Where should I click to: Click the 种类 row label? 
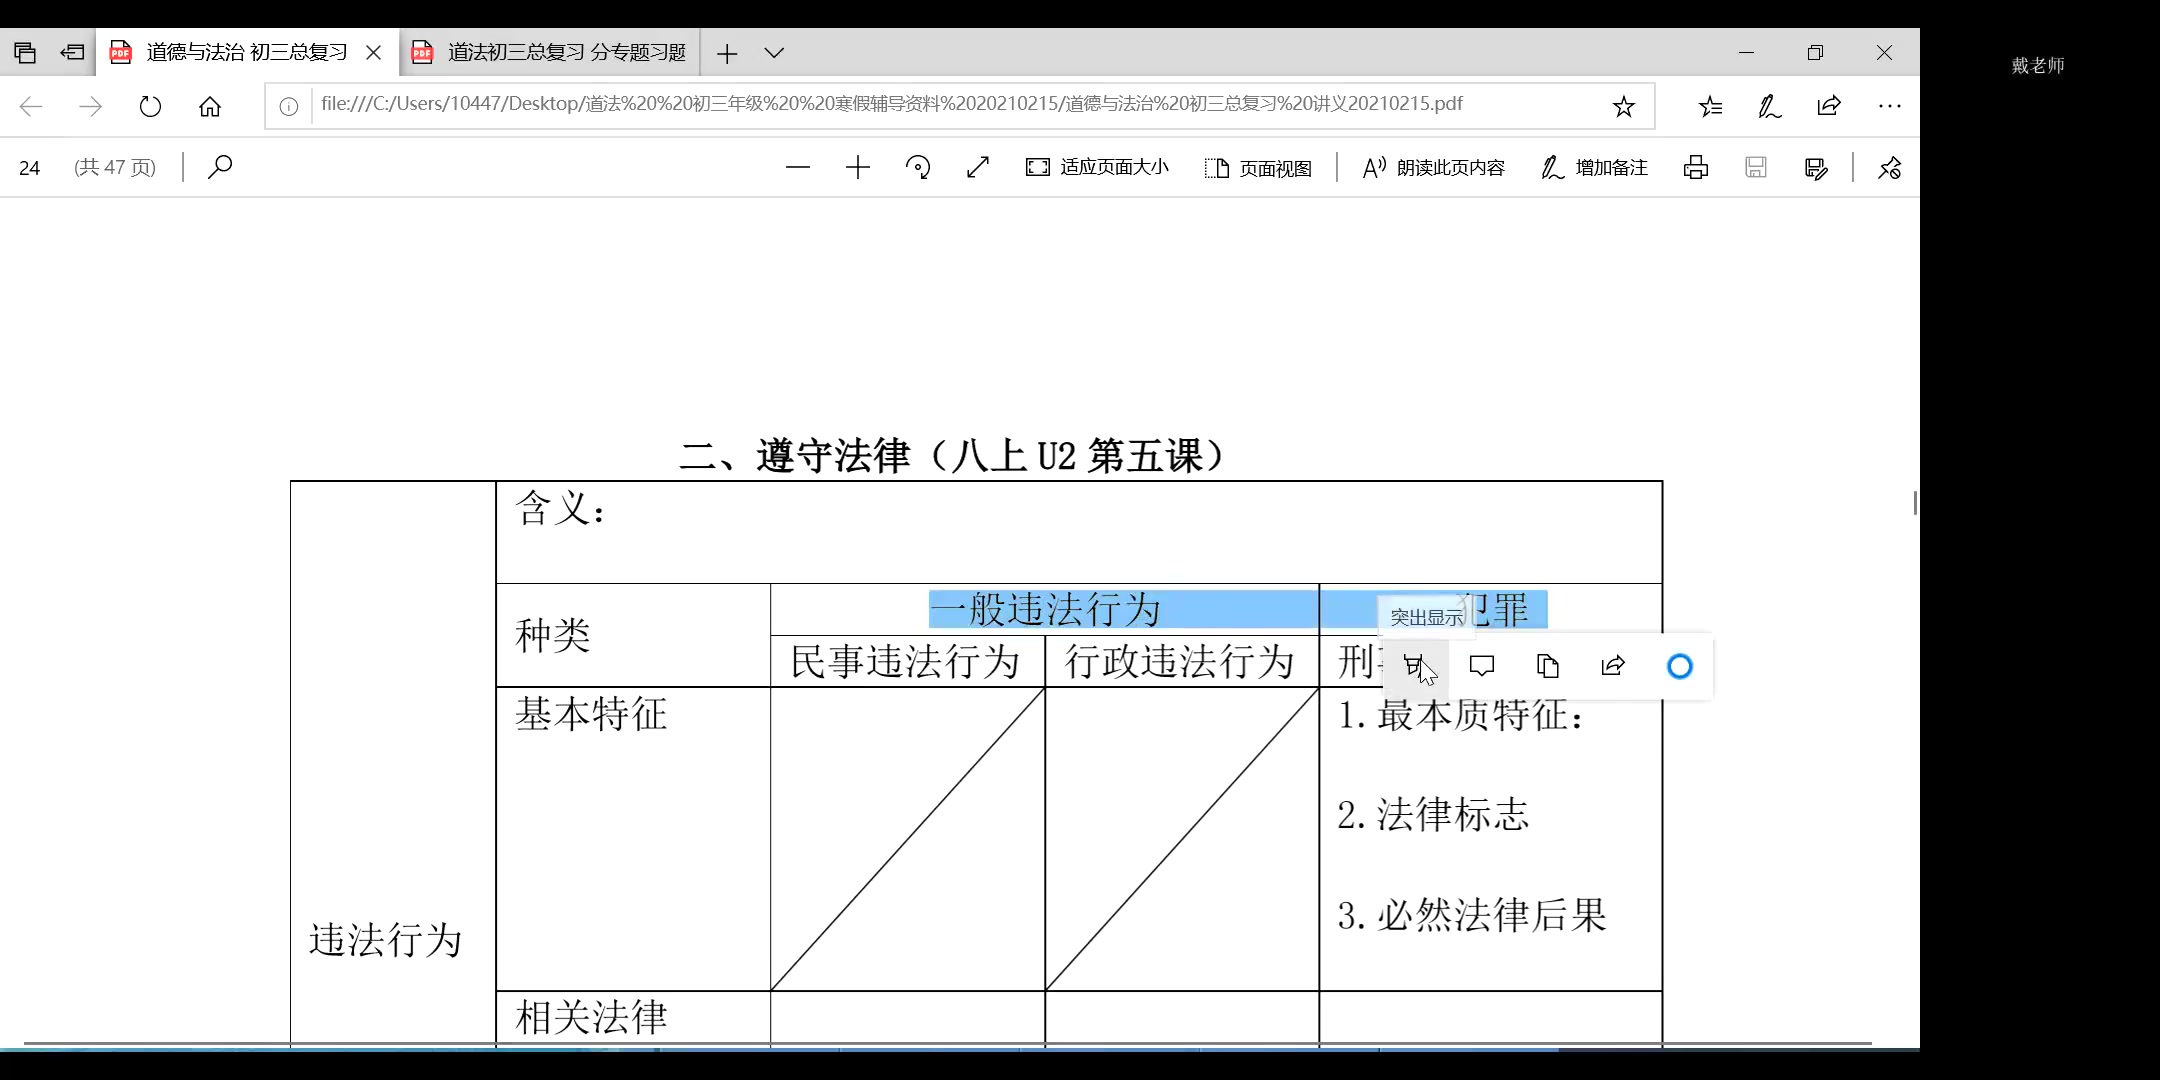click(553, 636)
